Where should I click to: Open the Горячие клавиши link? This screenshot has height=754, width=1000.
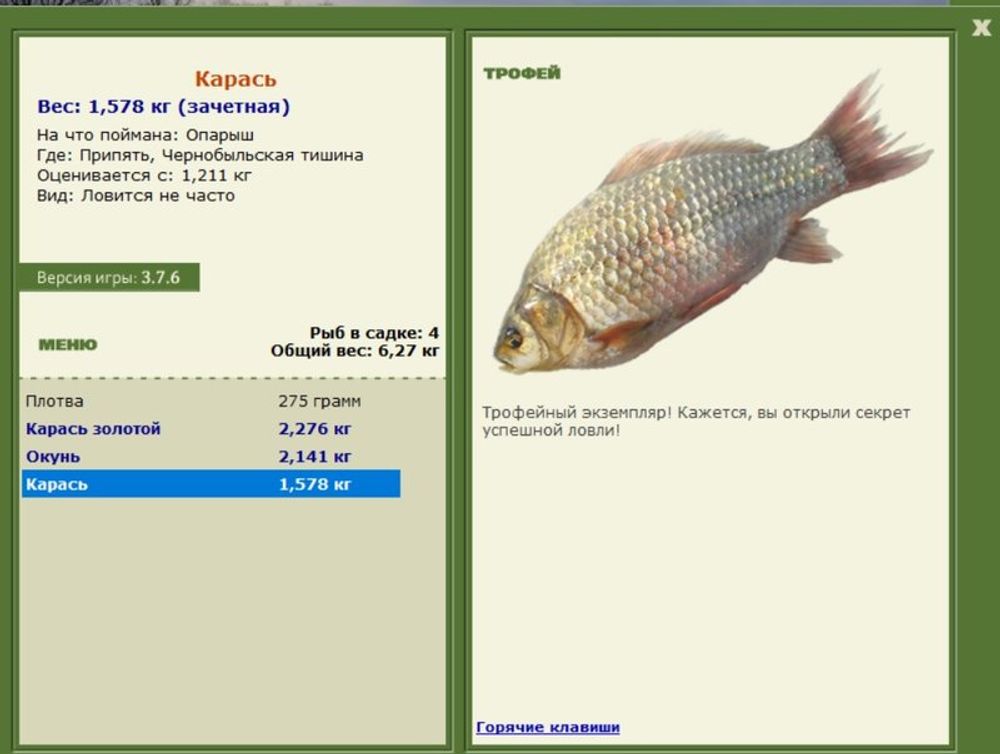(548, 727)
